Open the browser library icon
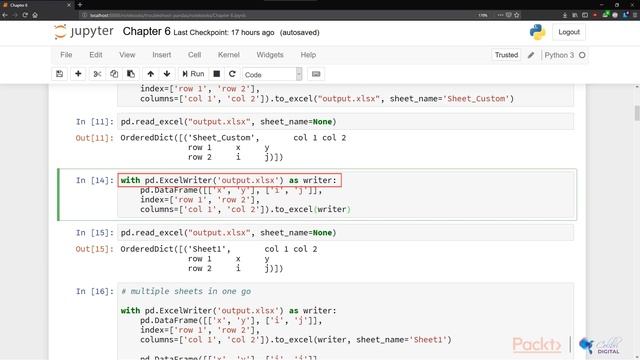This screenshot has width=640, height=360. pyautogui.click(x=575, y=15)
